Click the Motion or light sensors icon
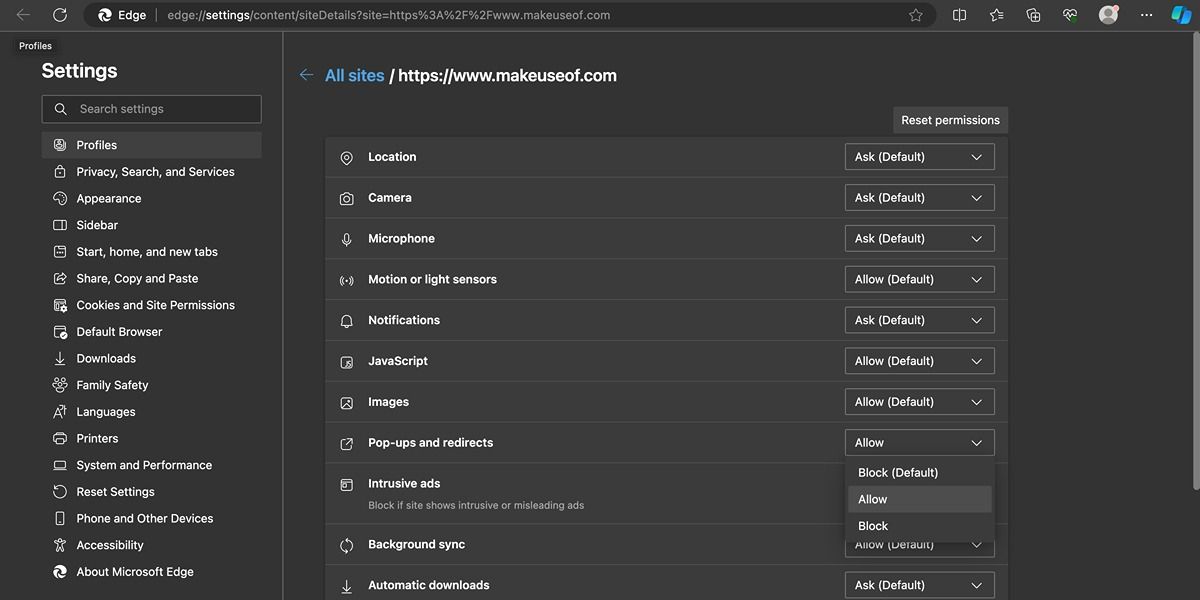 pyautogui.click(x=346, y=279)
